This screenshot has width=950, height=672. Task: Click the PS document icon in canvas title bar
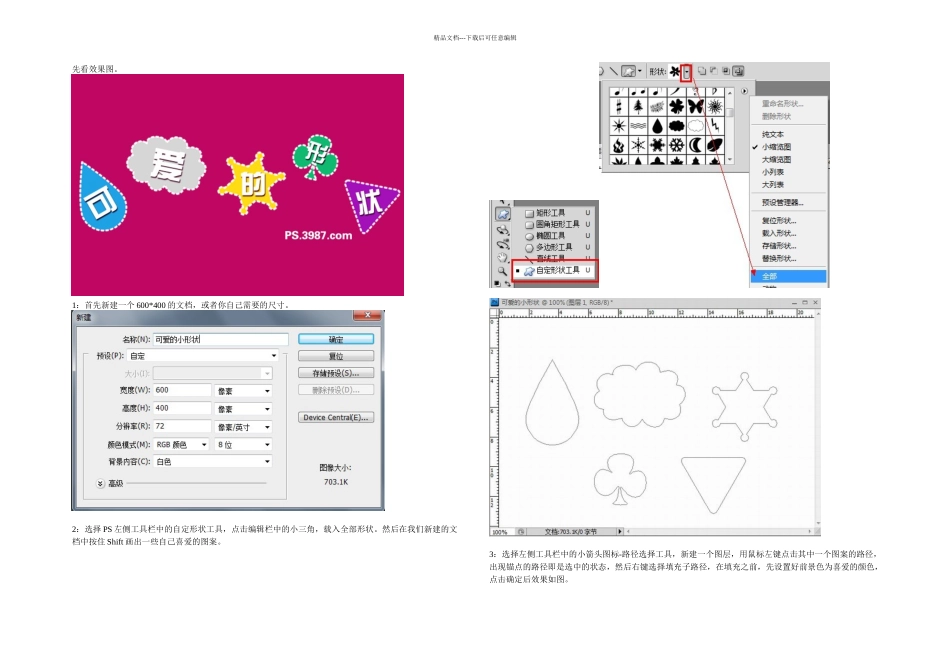(494, 302)
